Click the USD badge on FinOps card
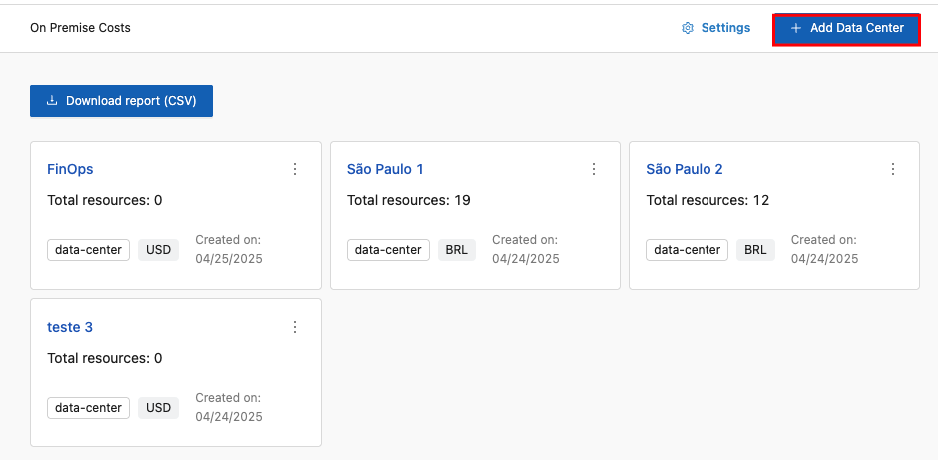938x460 pixels. [158, 249]
